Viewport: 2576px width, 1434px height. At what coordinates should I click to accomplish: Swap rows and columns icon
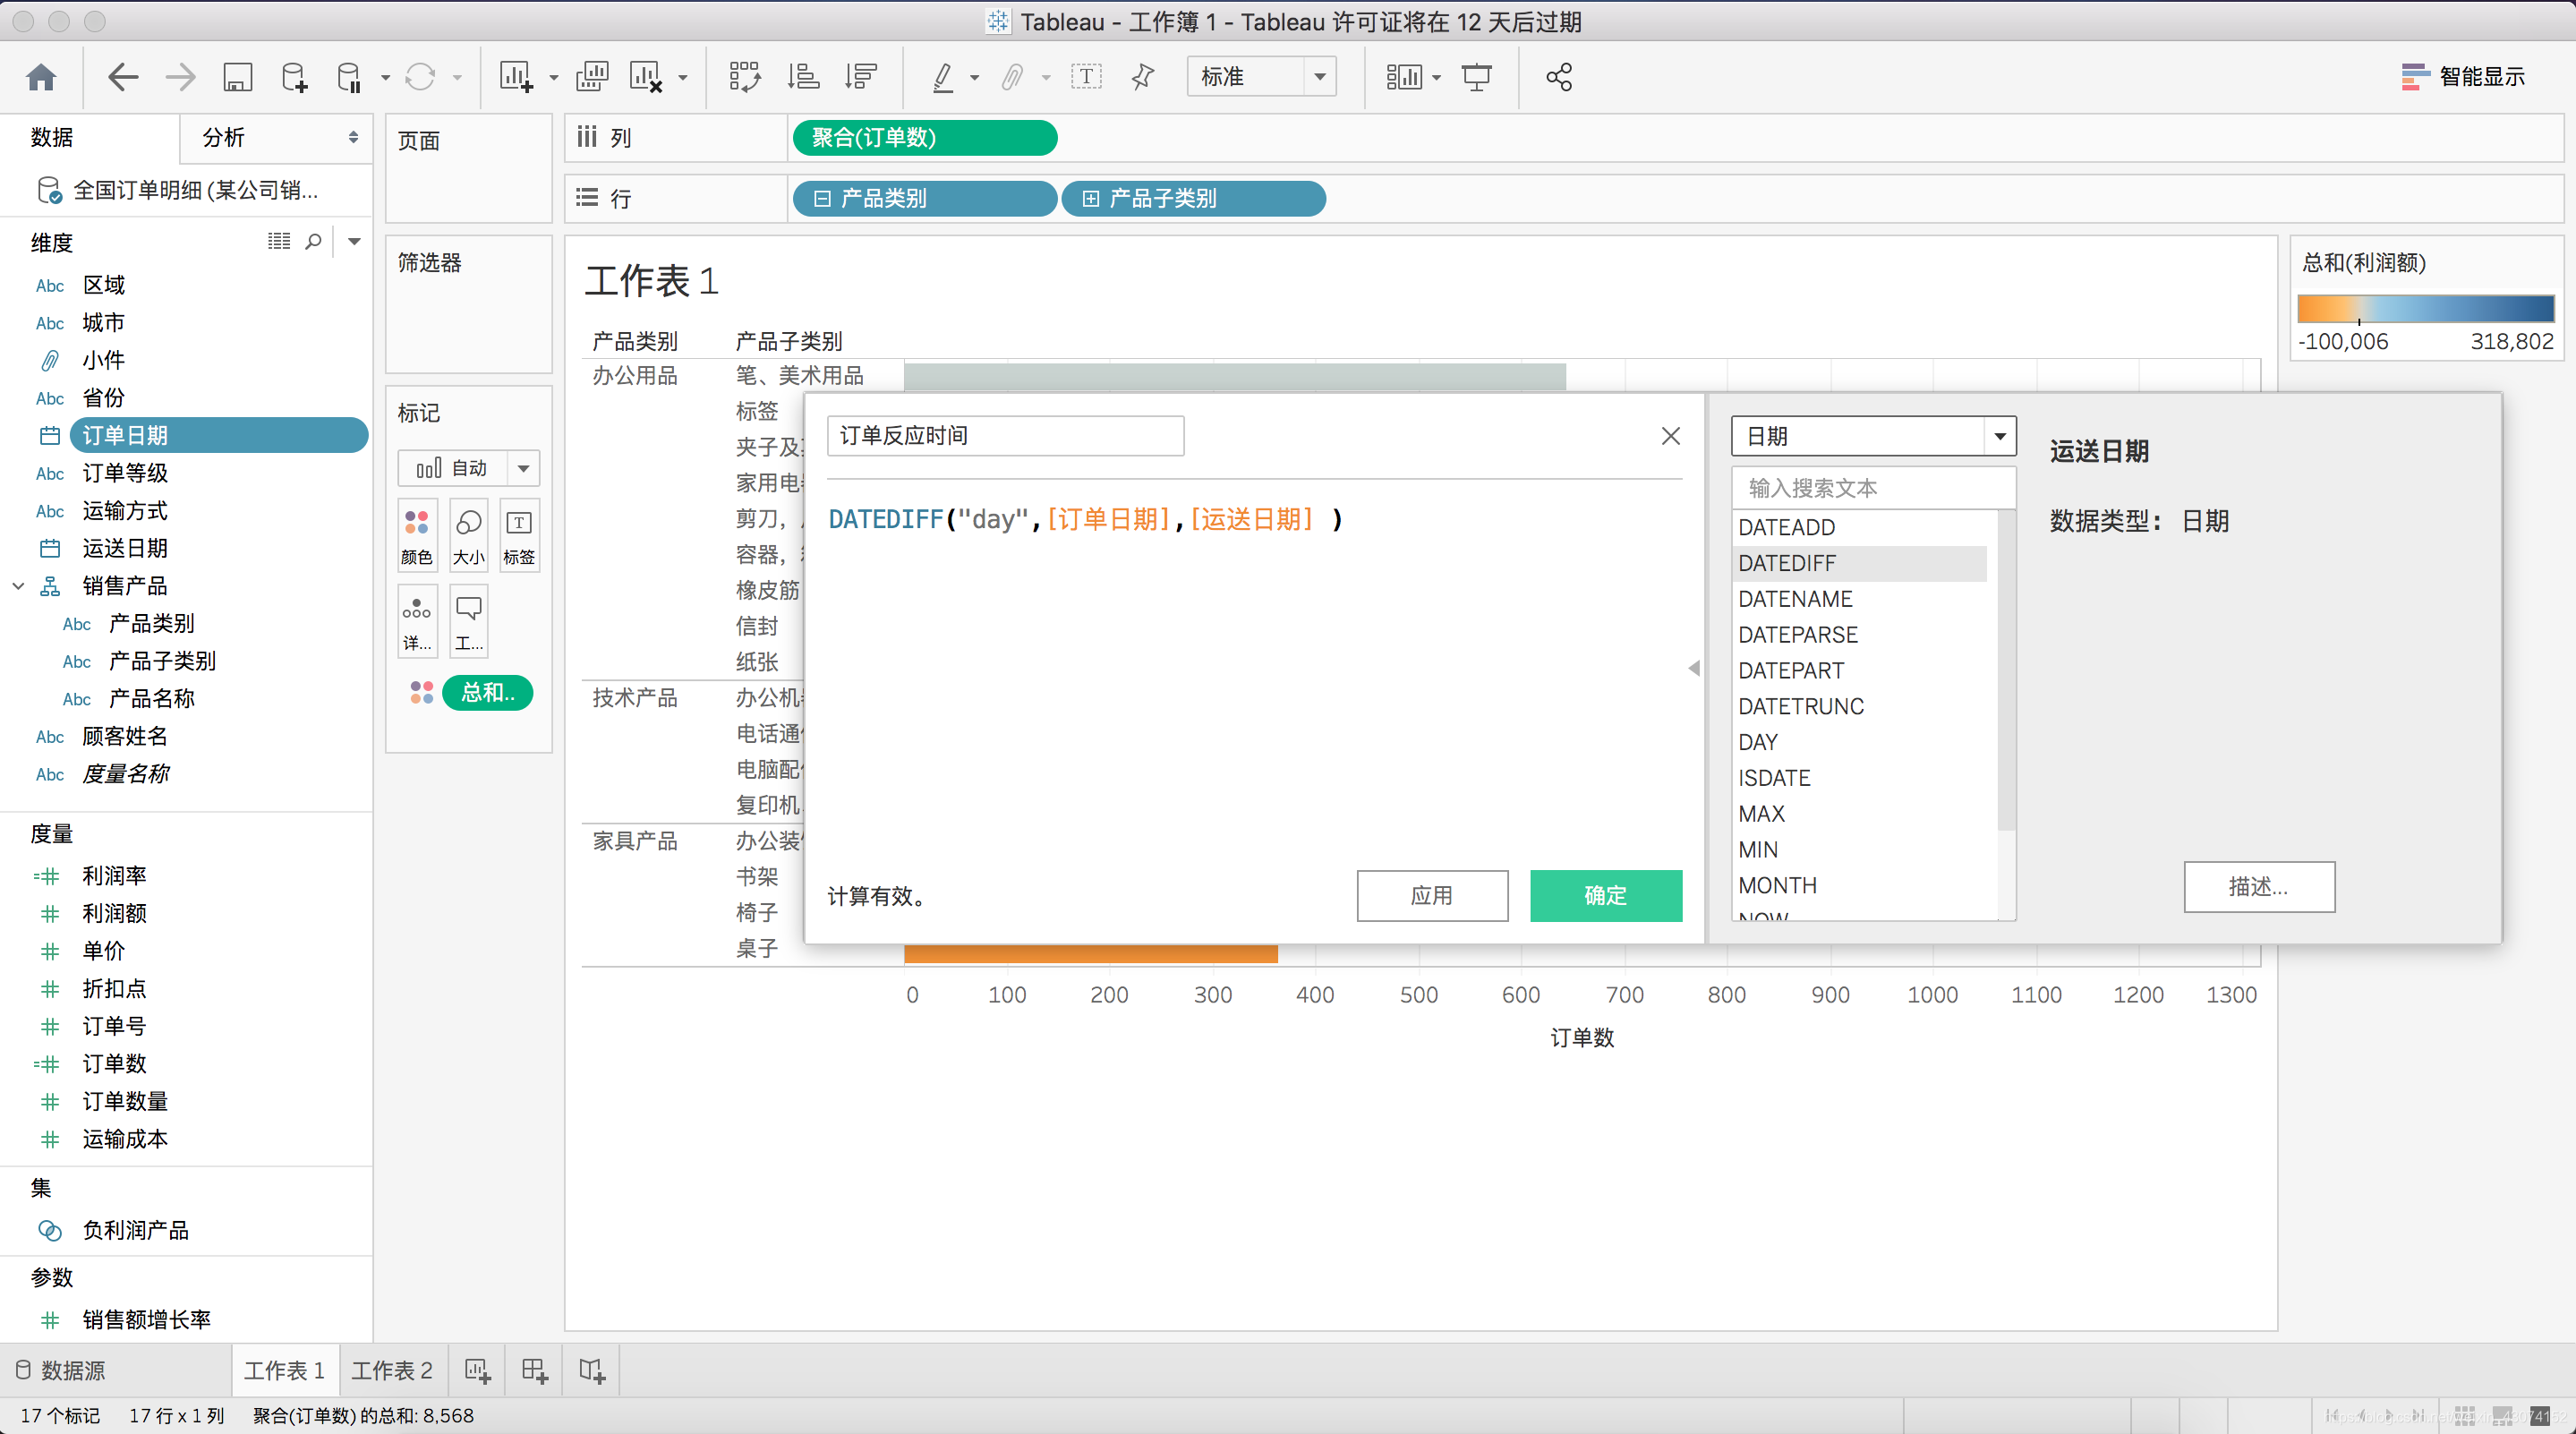pos(744,77)
